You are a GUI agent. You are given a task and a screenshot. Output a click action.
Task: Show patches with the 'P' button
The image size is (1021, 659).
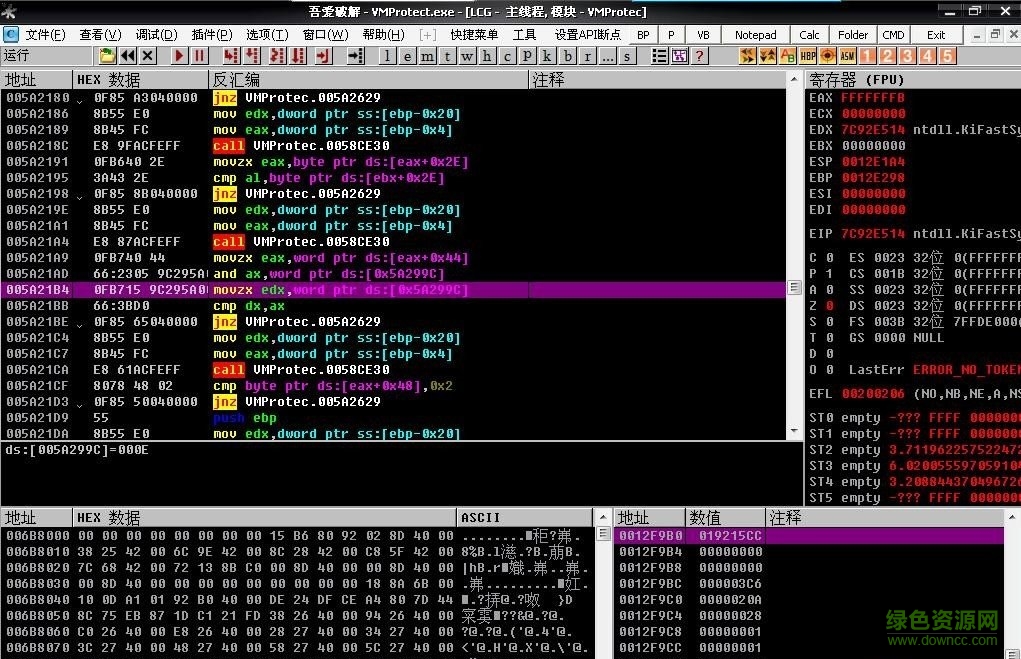coord(527,56)
